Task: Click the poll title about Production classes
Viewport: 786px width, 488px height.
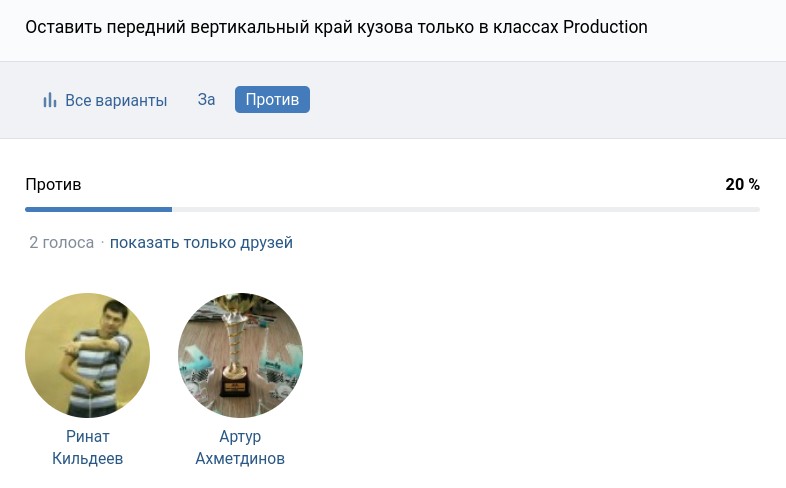Action: [x=336, y=27]
